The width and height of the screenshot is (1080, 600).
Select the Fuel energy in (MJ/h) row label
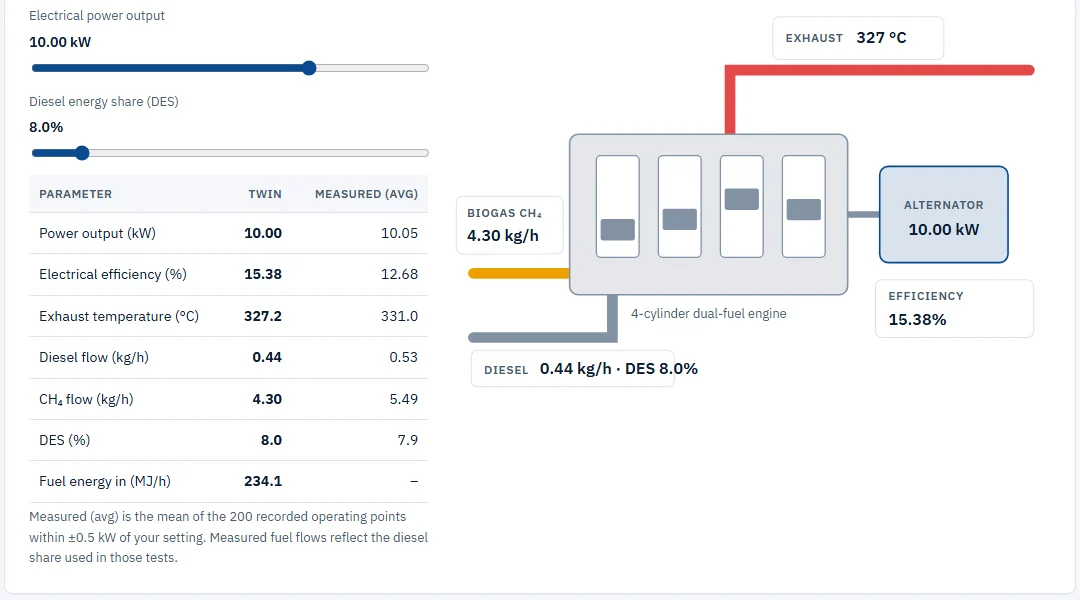[105, 481]
